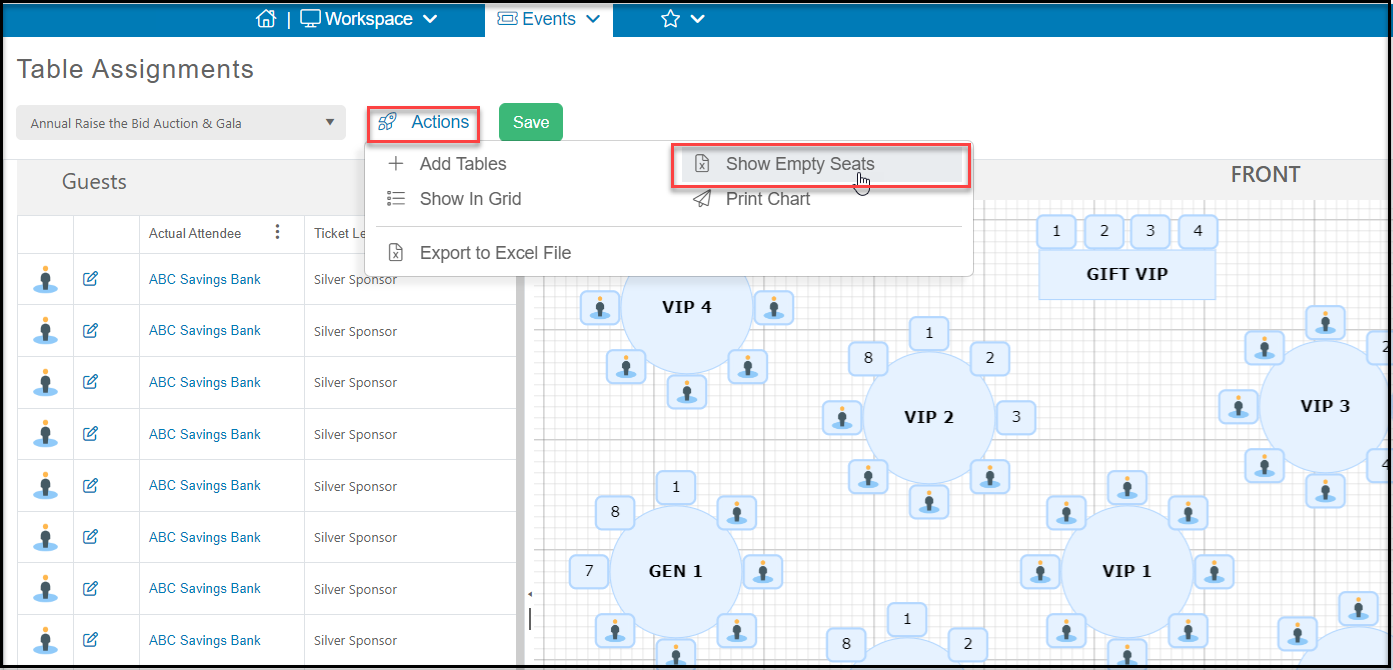Click the ticket icon next to Events
This screenshot has height=670, width=1393.
coord(507,19)
